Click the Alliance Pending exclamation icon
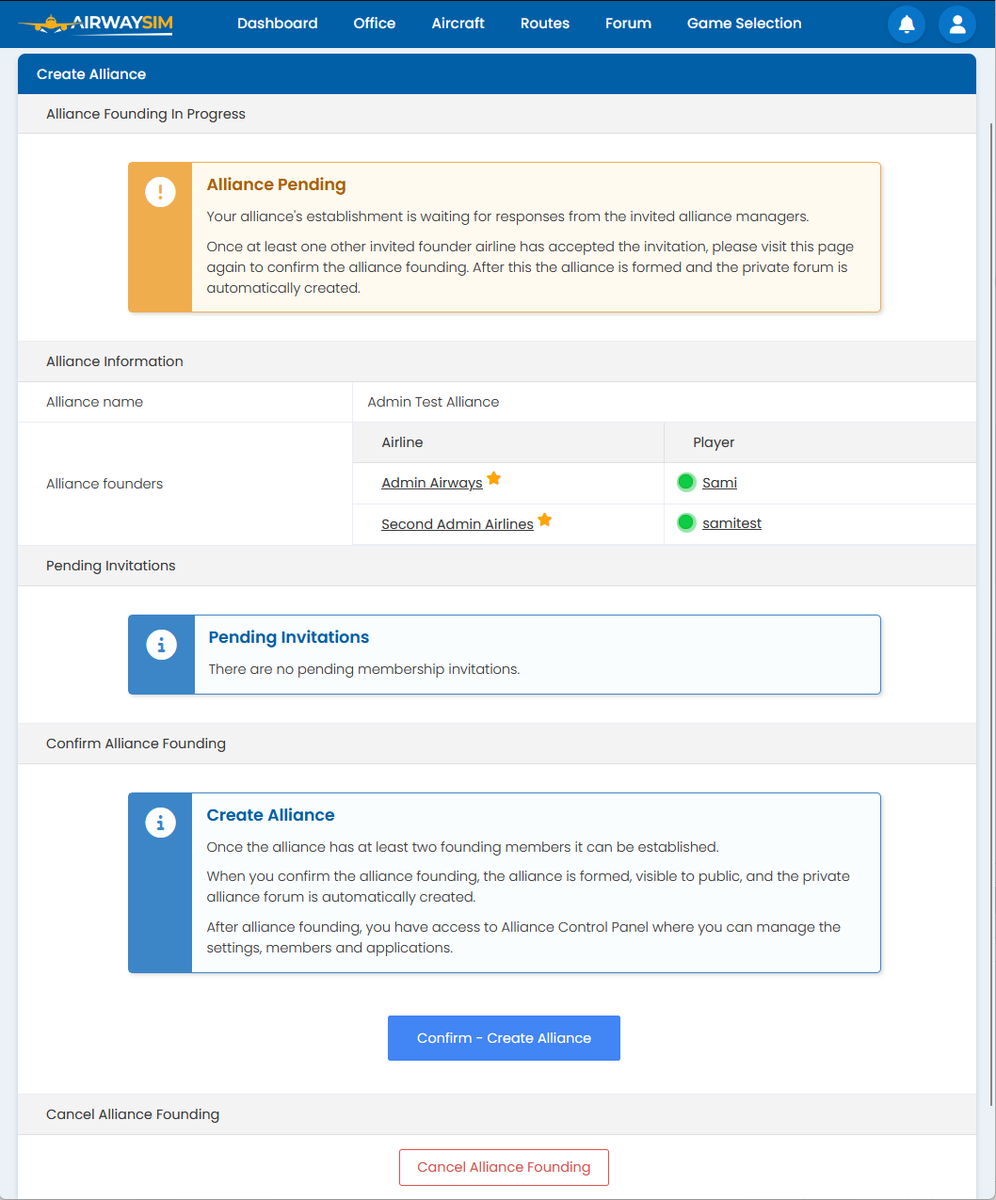Screen dimensions: 996x1200 pyautogui.click(x=160, y=192)
